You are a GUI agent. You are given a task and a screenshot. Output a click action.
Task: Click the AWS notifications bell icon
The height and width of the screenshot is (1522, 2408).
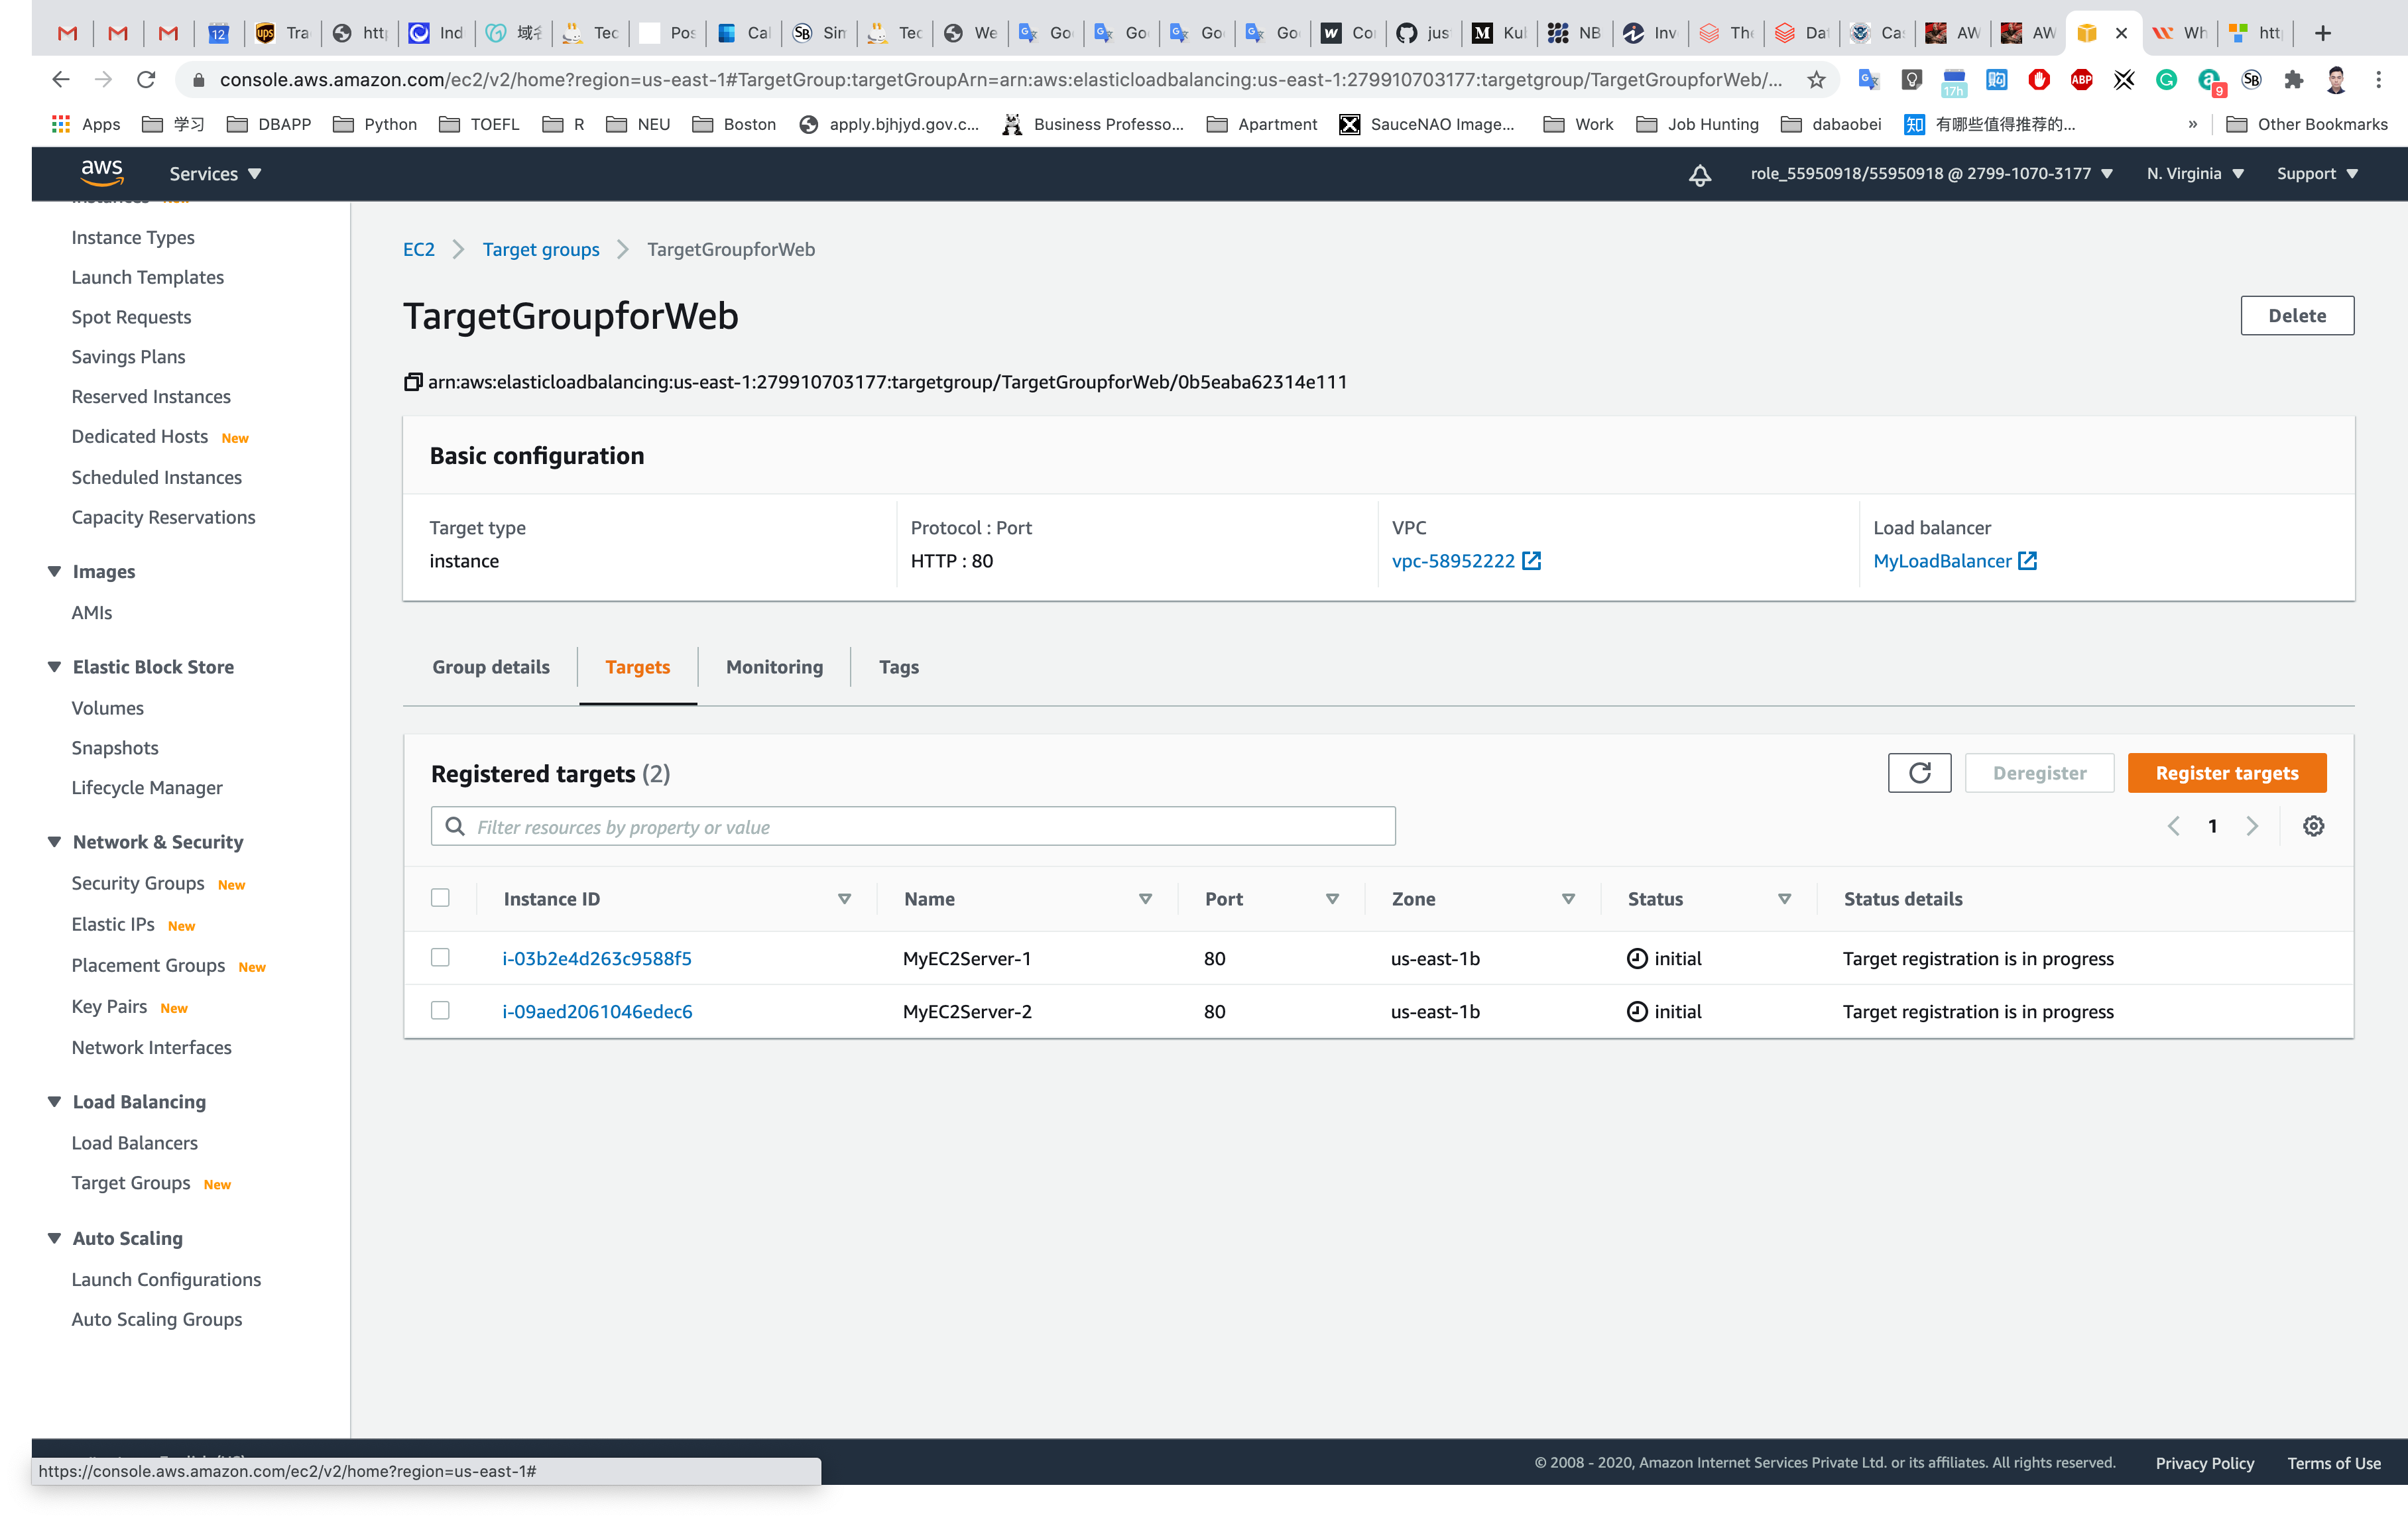tap(1699, 174)
